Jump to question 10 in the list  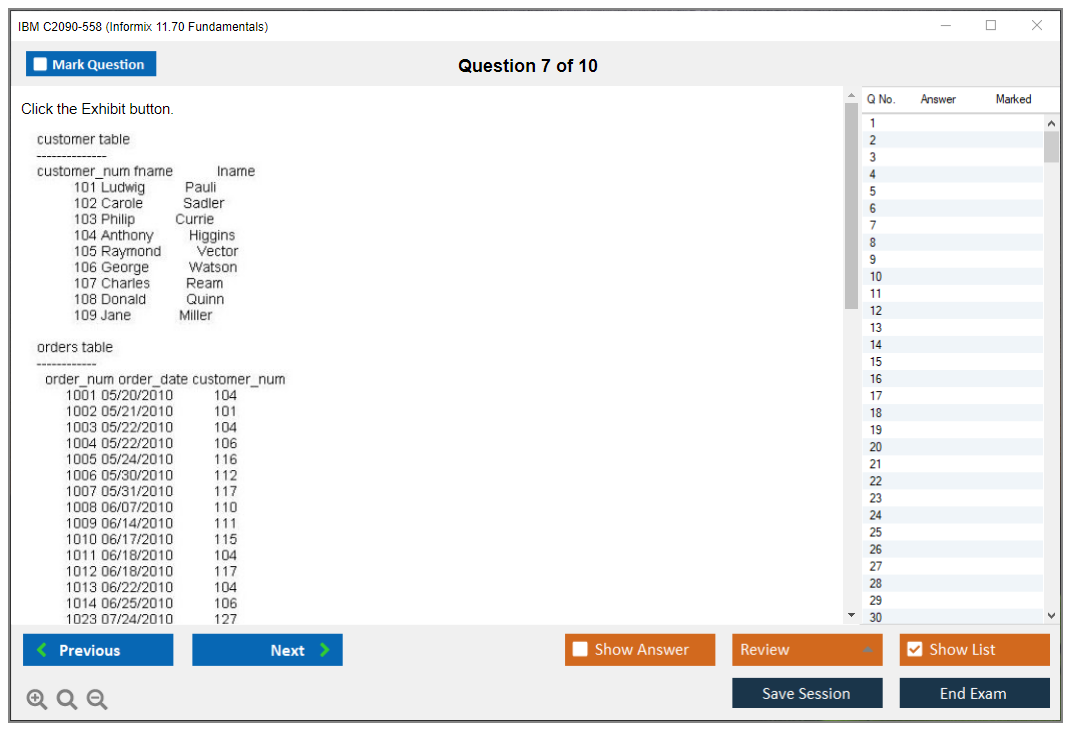point(876,276)
